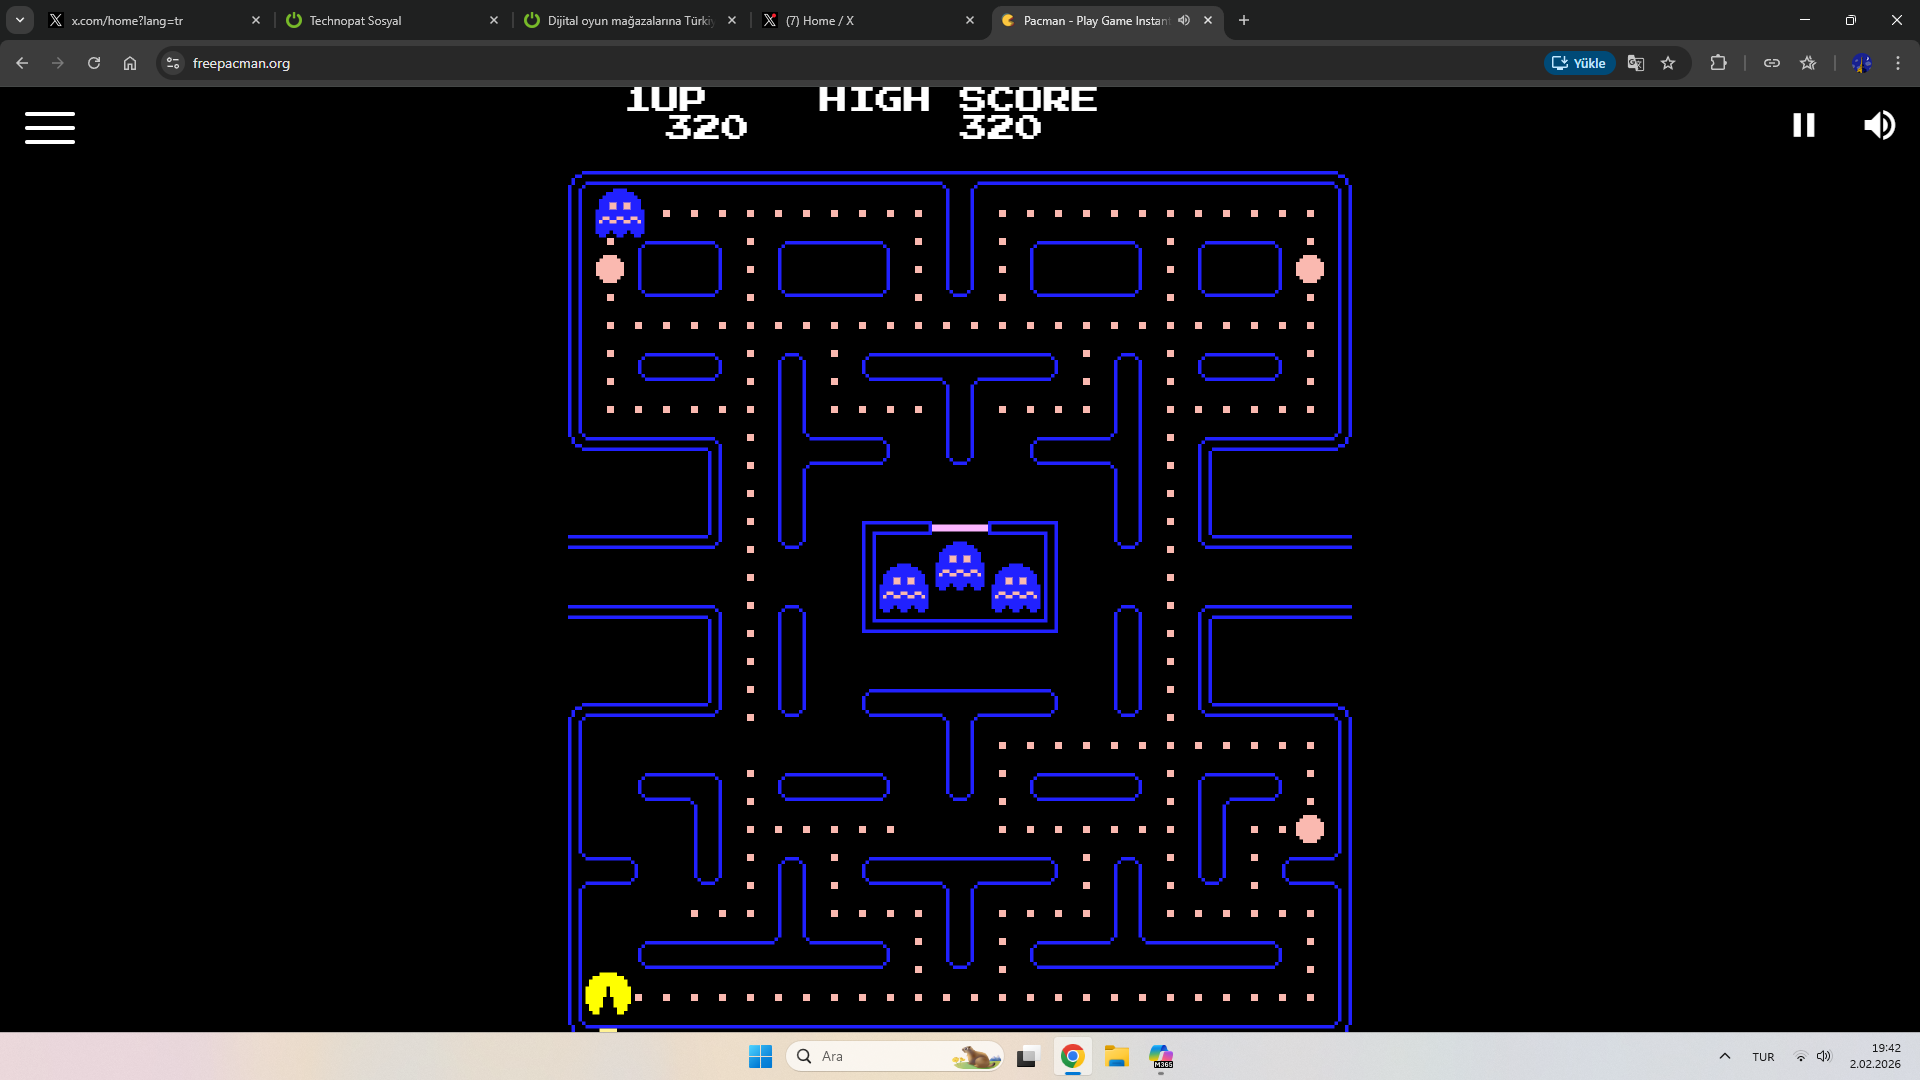This screenshot has height=1080, width=1920.
Task: Open File Explorer from the taskbar
Action: click(1116, 1056)
